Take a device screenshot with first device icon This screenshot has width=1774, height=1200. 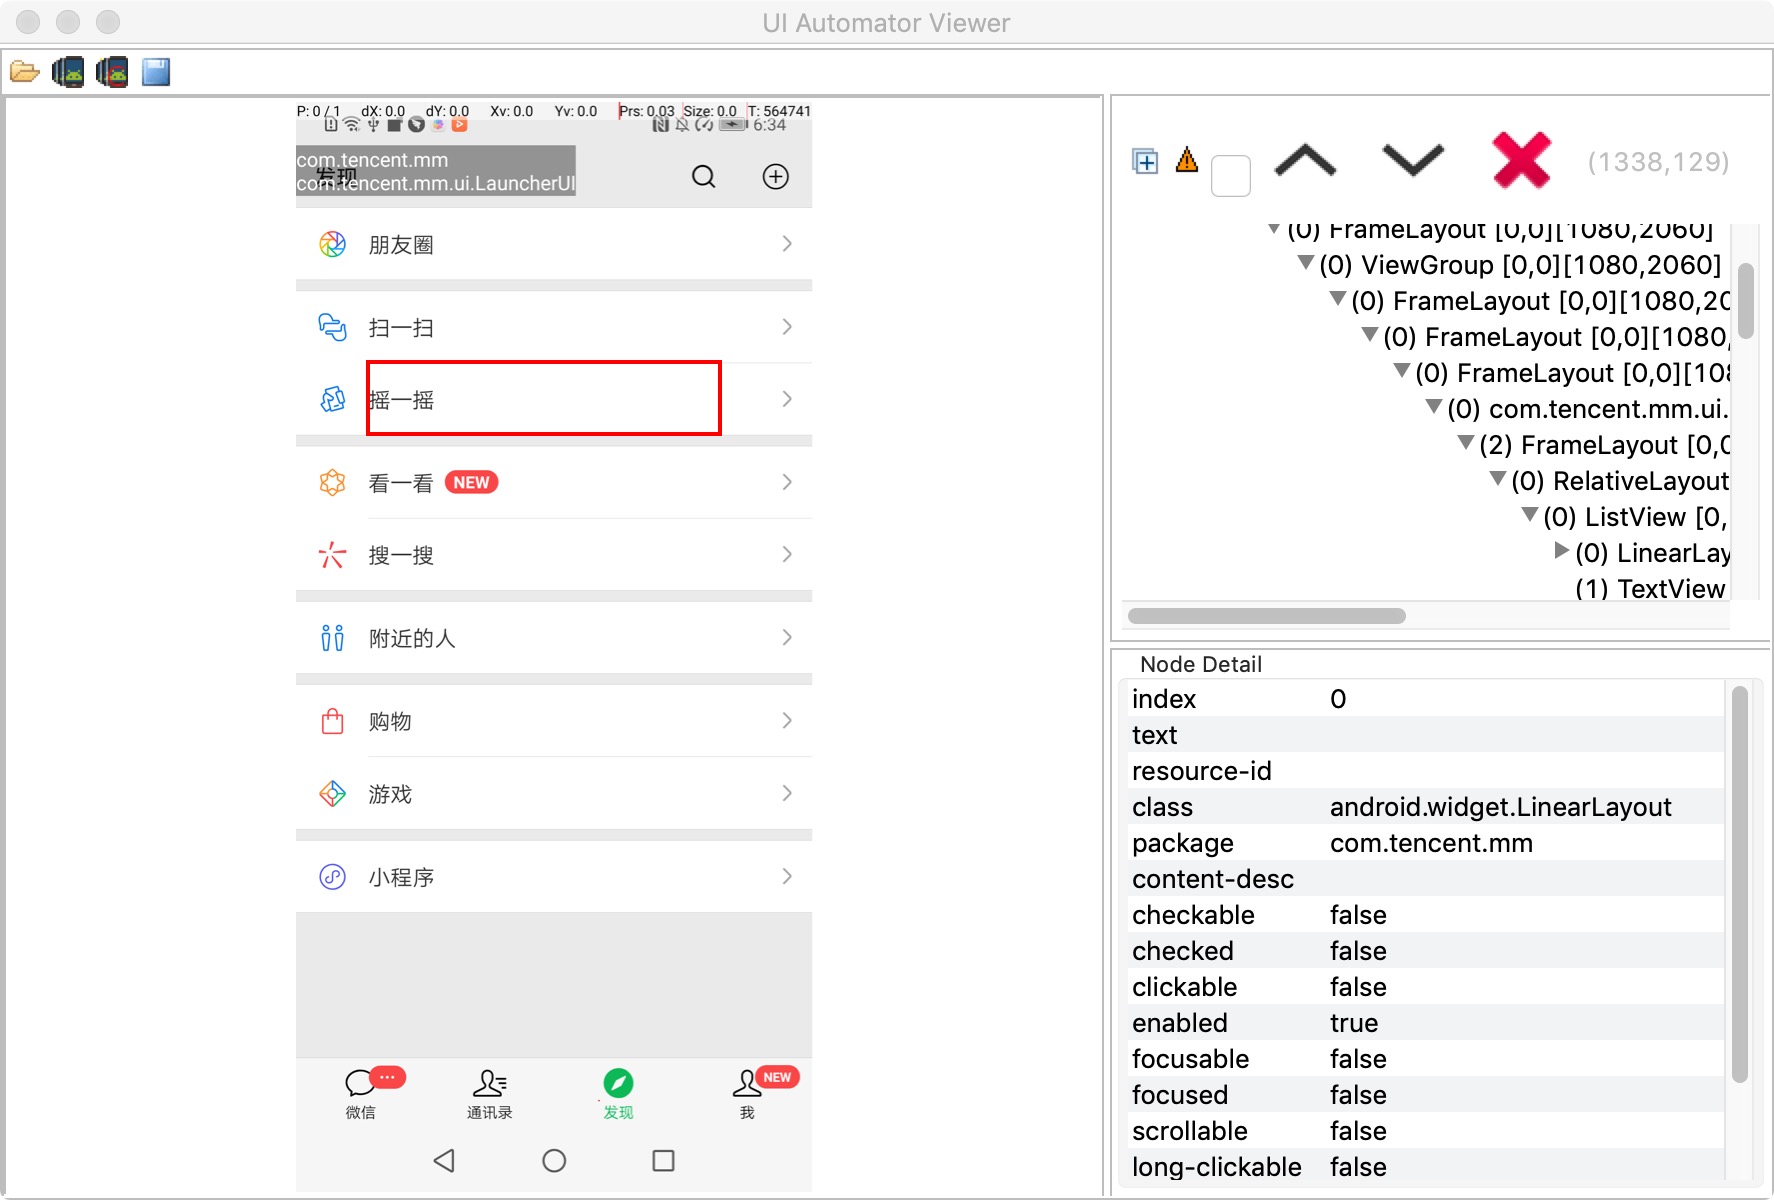point(68,72)
